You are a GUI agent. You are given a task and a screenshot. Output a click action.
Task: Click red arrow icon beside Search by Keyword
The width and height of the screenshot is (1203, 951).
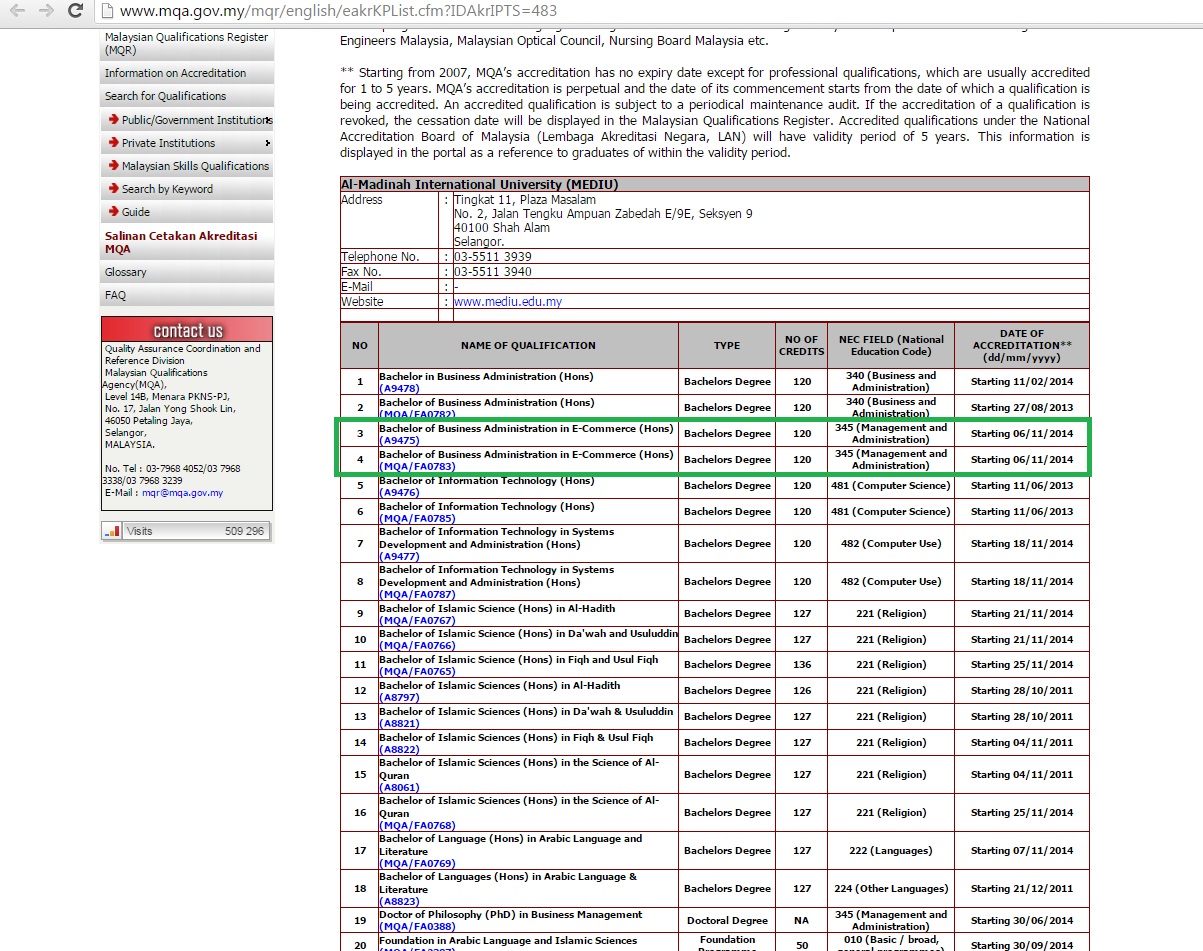click(114, 189)
